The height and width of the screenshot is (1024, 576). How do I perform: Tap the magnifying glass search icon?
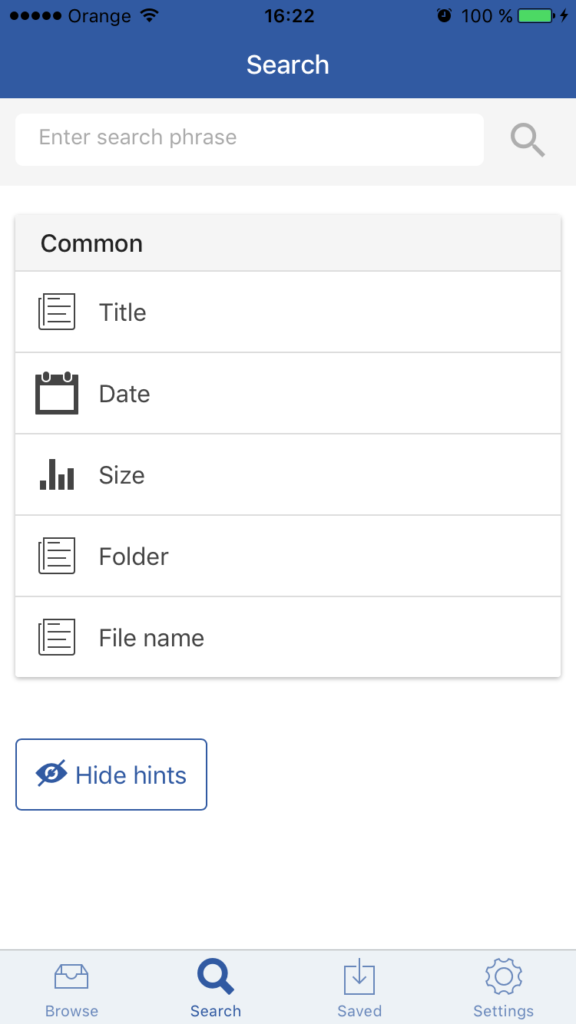click(x=527, y=140)
